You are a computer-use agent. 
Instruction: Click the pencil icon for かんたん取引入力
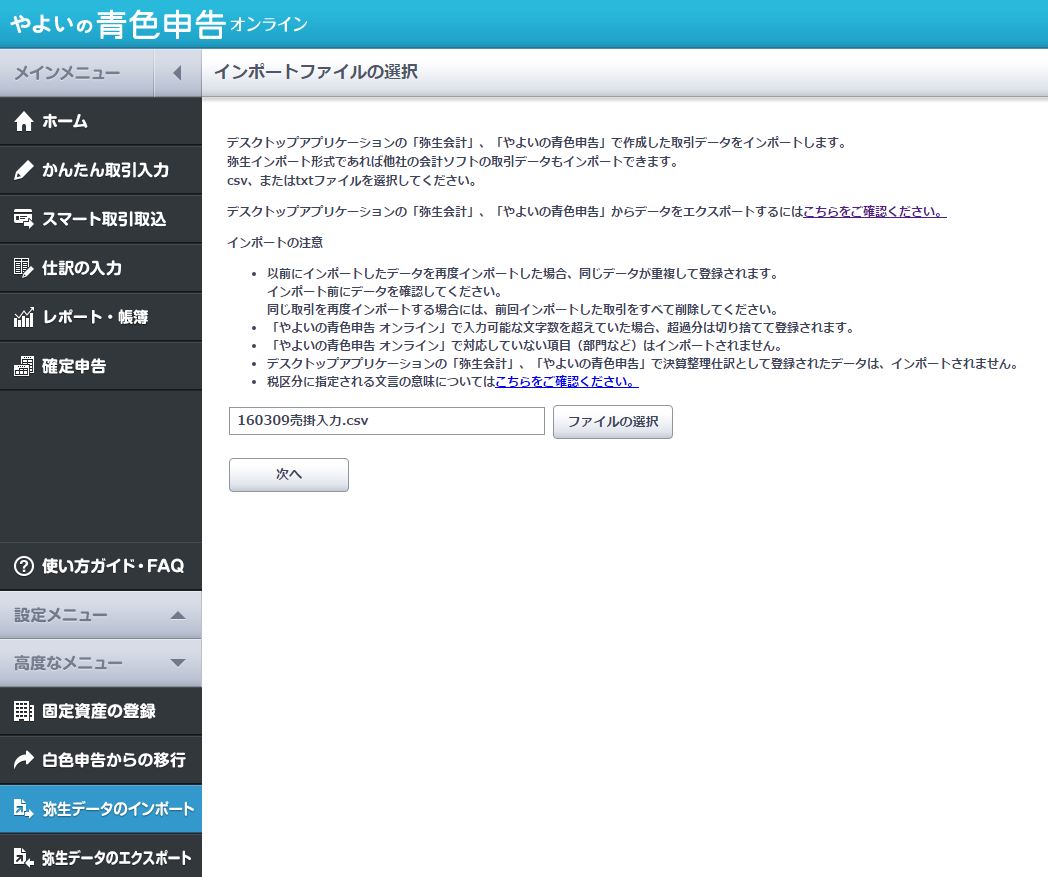[x=23, y=170]
